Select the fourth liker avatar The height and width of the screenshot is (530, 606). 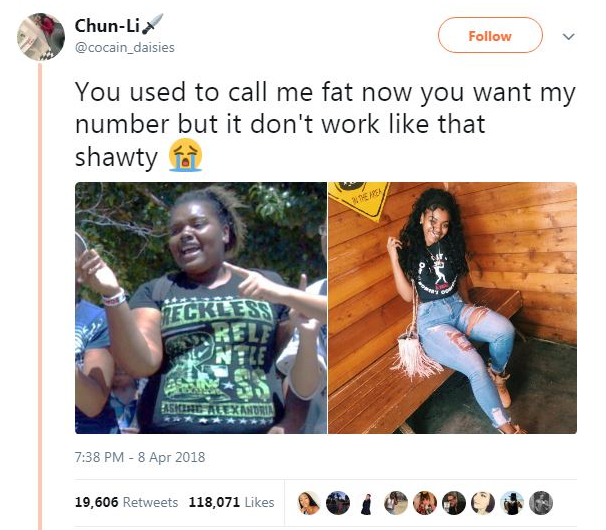[396, 503]
